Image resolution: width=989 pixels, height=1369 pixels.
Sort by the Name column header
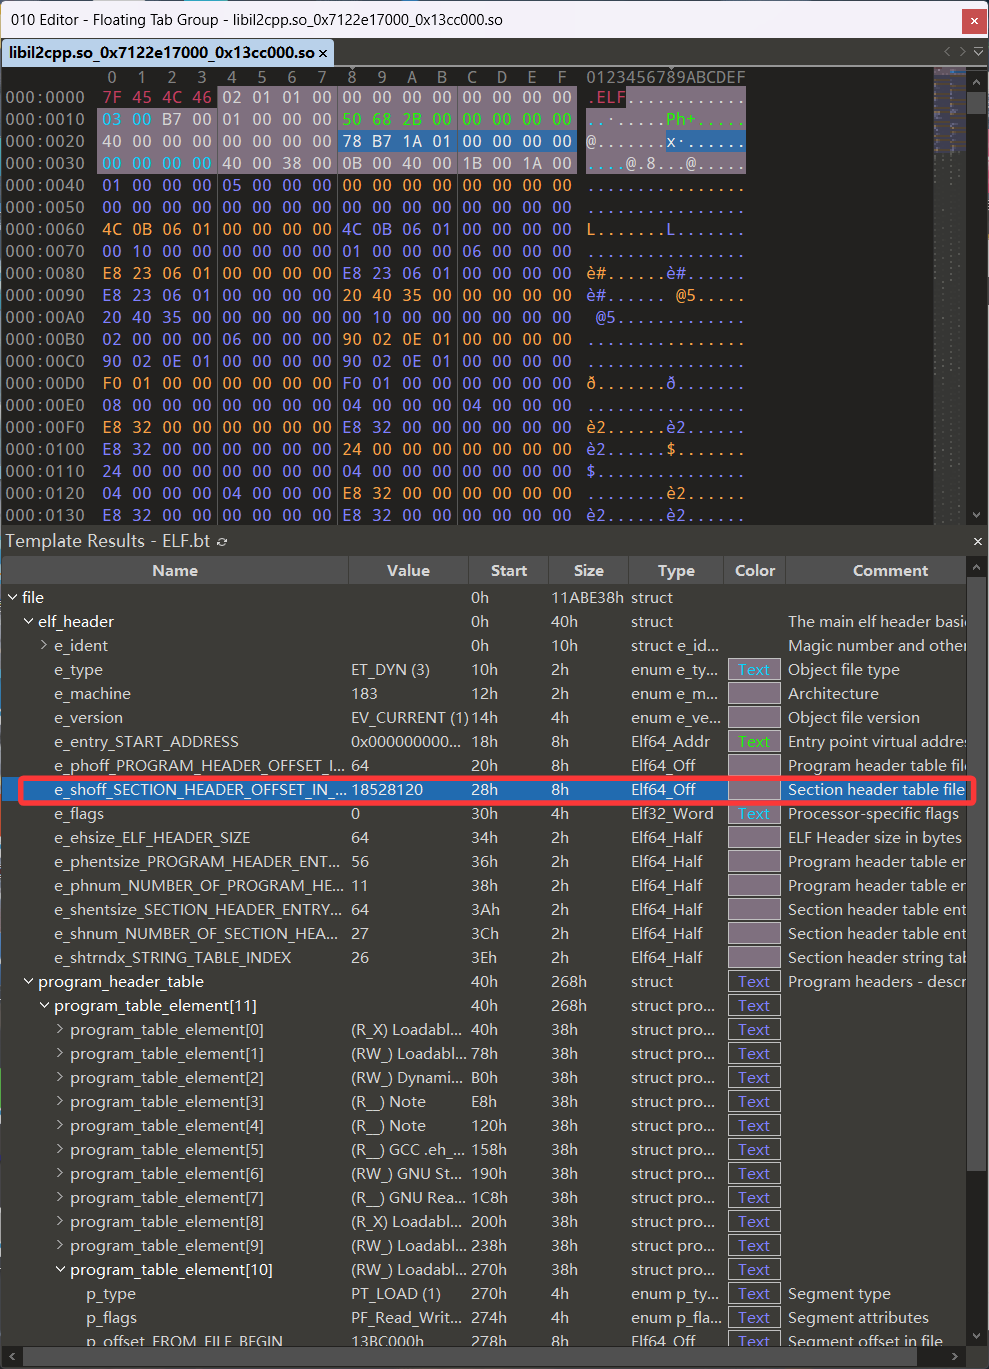pos(175,570)
